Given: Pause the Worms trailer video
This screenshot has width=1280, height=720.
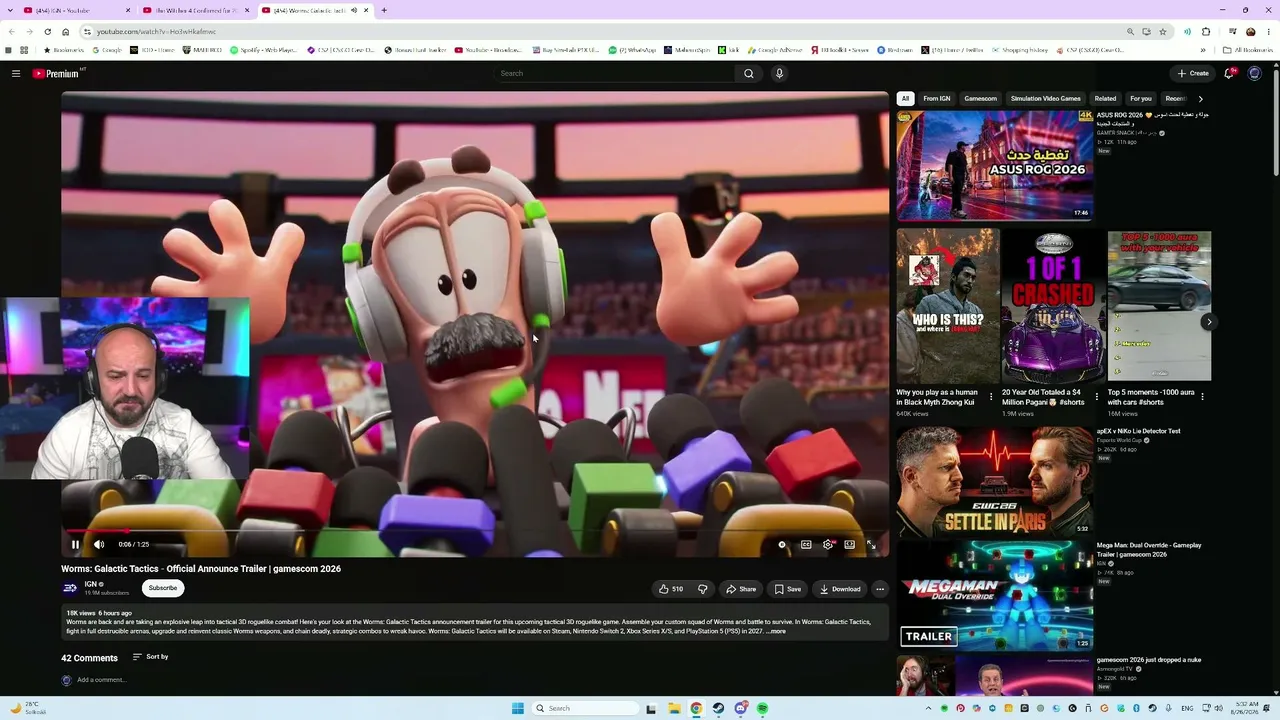Looking at the screenshot, I should click(x=75, y=544).
